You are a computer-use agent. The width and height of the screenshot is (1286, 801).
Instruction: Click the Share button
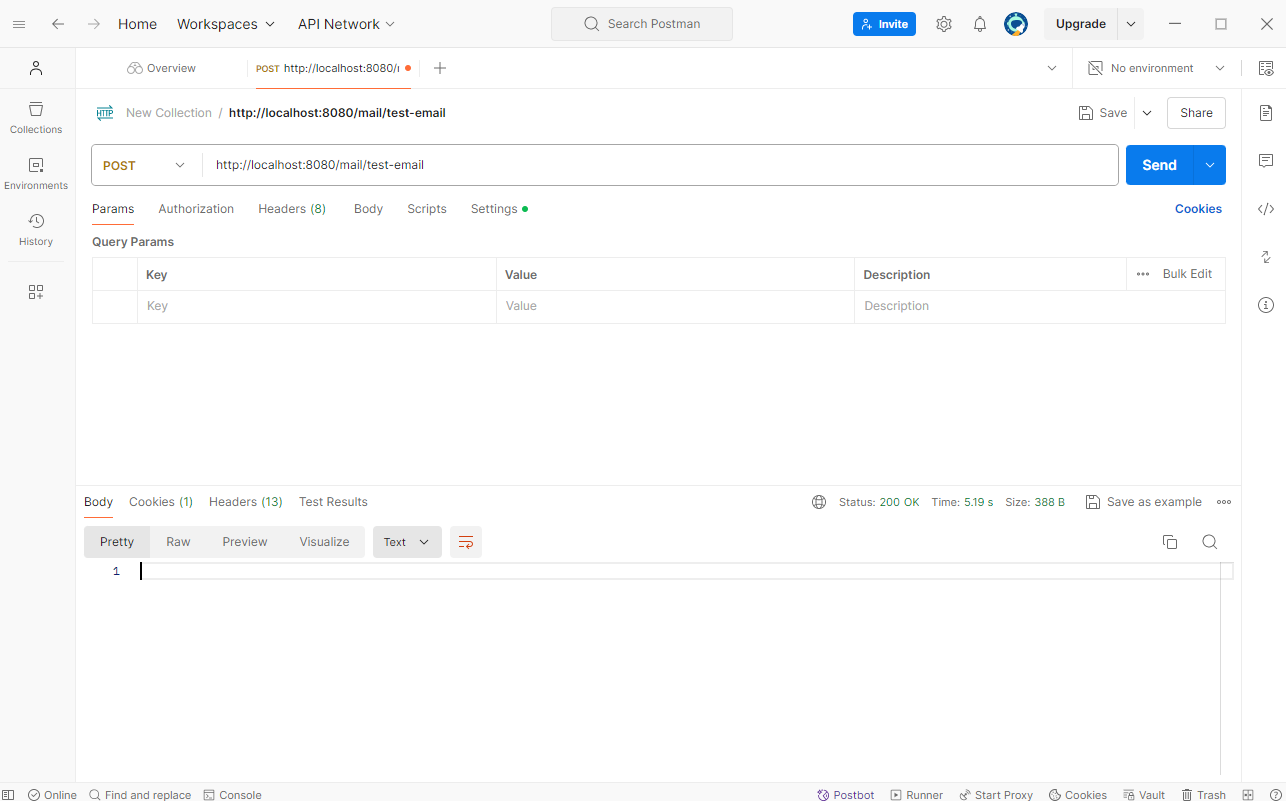[1196, 113]
